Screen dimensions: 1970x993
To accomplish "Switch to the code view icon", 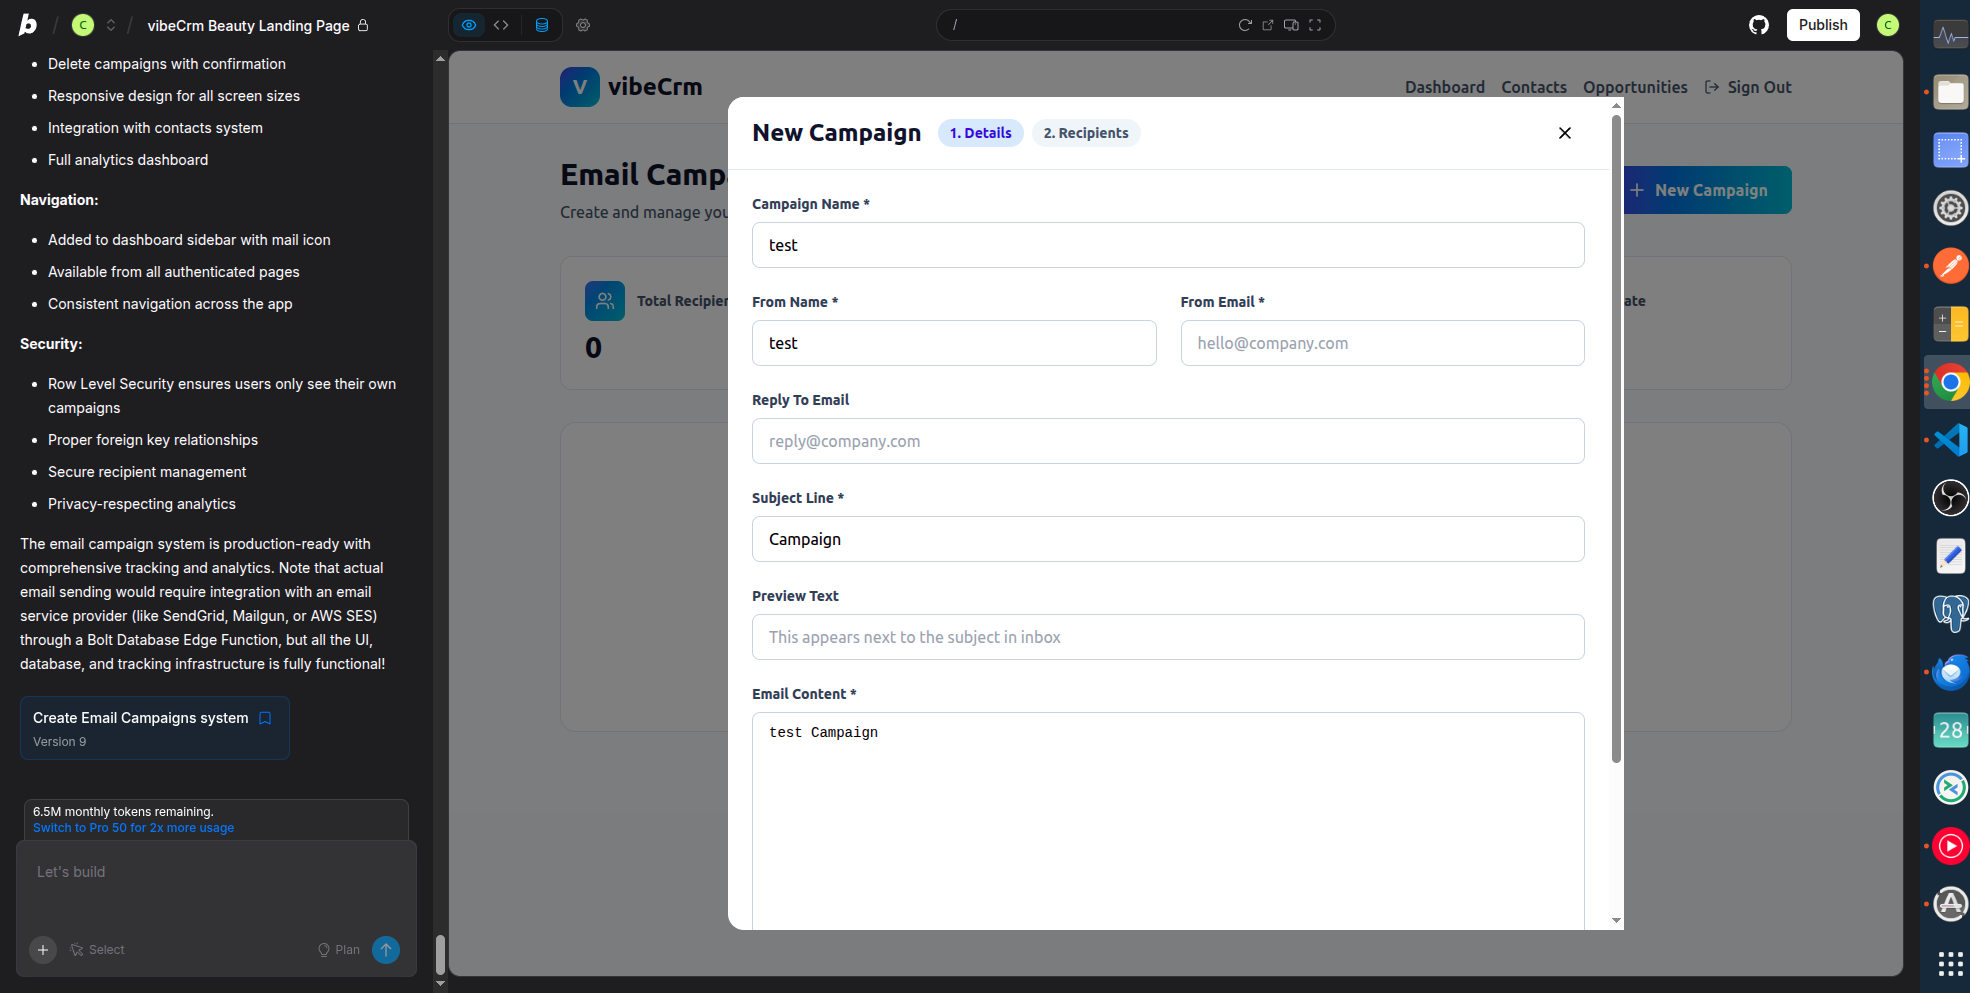I will (501, 25).
